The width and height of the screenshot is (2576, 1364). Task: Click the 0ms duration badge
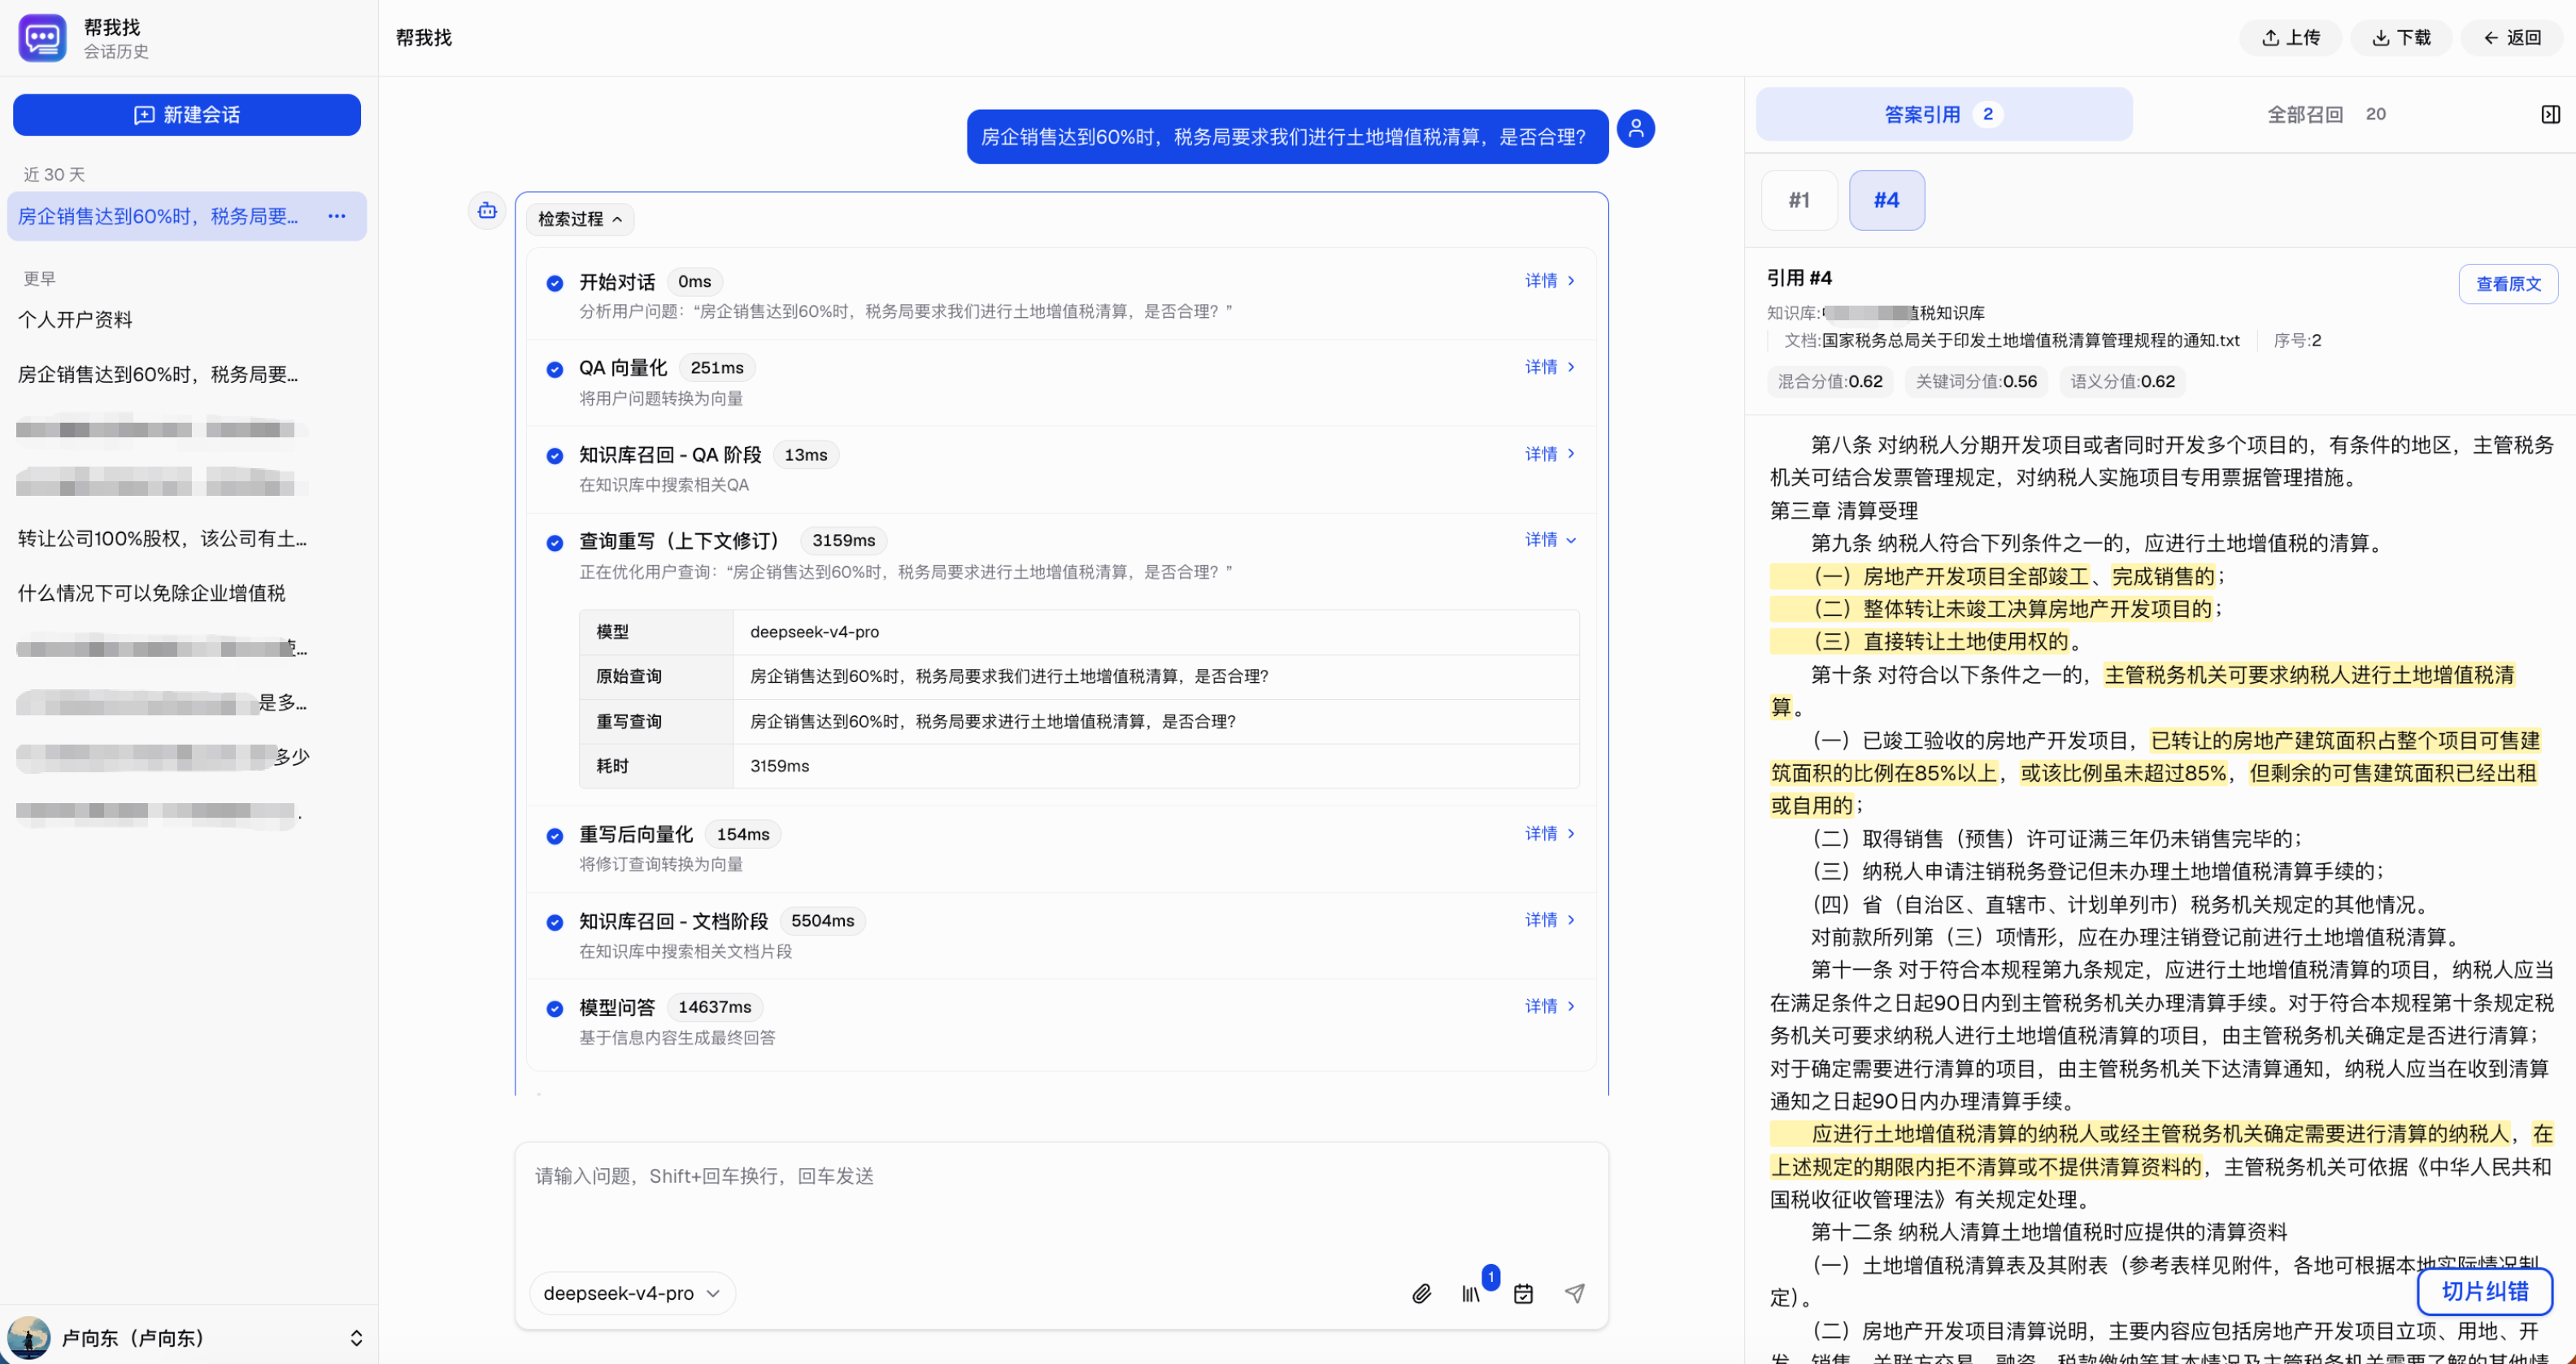(x=695, y=282)
